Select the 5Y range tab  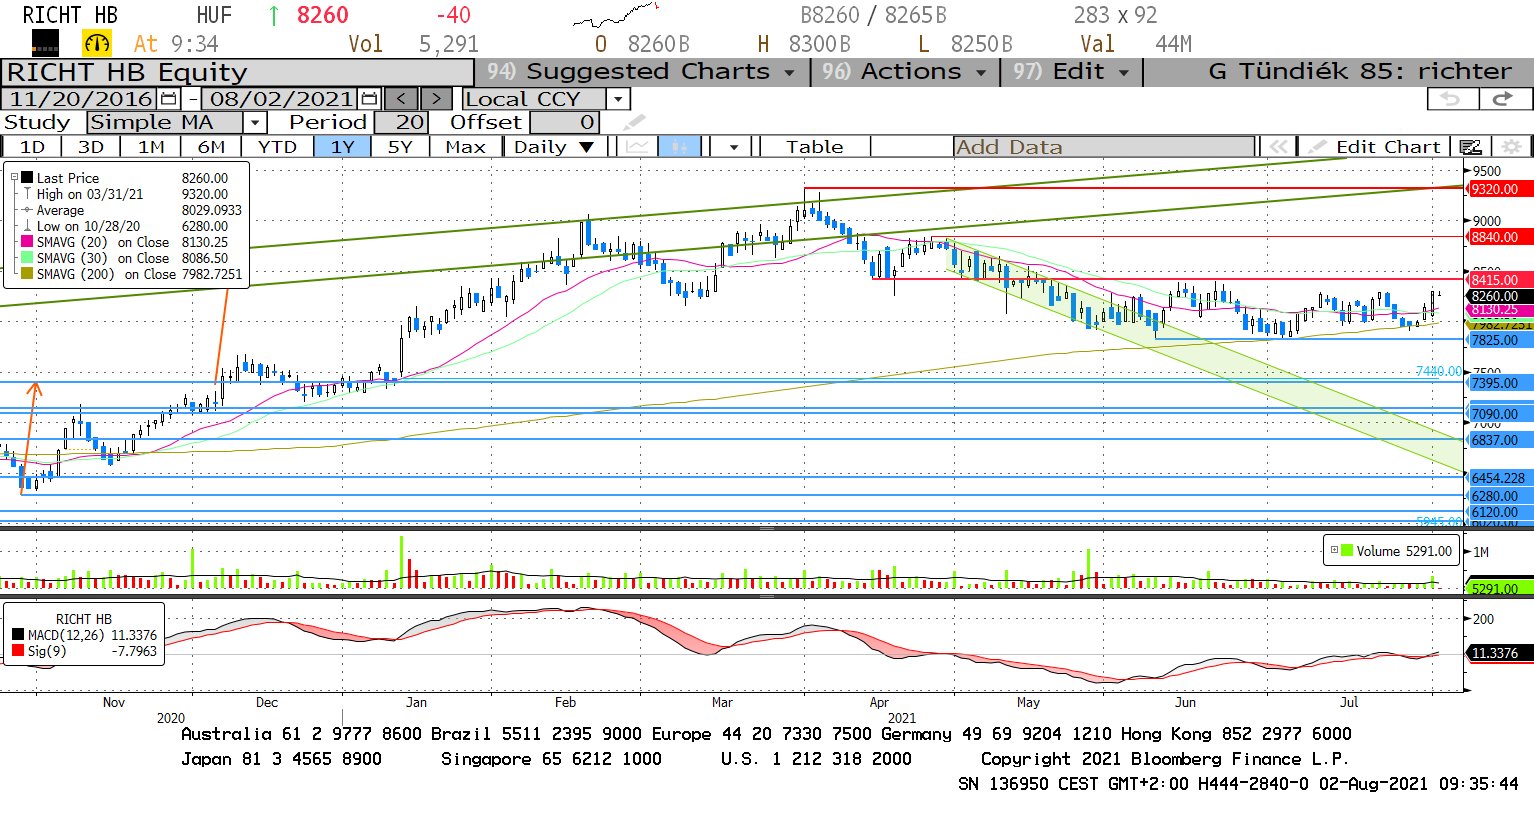(x=400, y=147)
